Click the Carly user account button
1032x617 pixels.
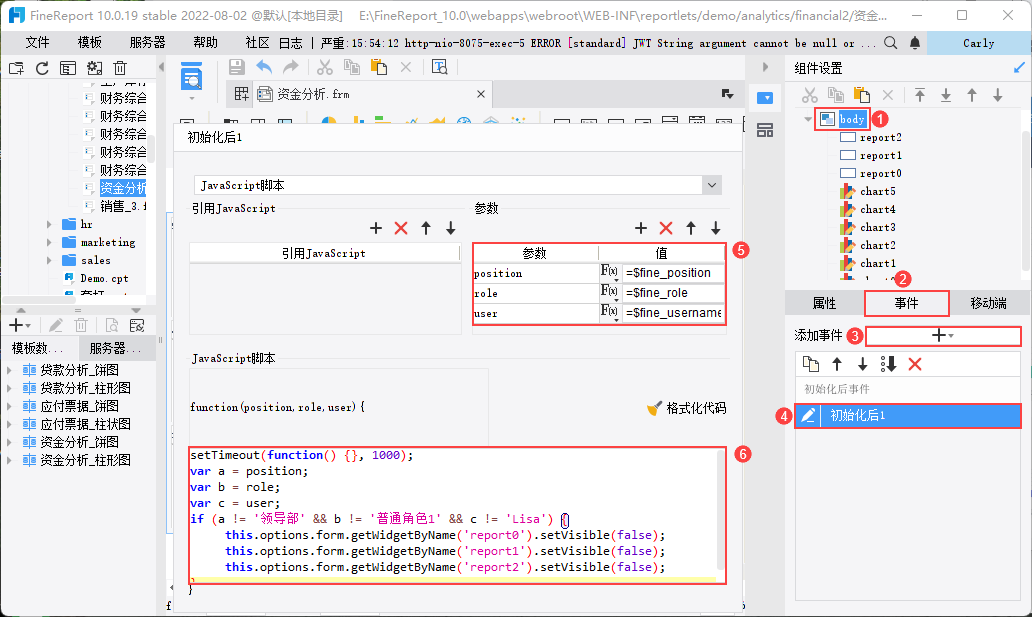click(x=979, y=43)
